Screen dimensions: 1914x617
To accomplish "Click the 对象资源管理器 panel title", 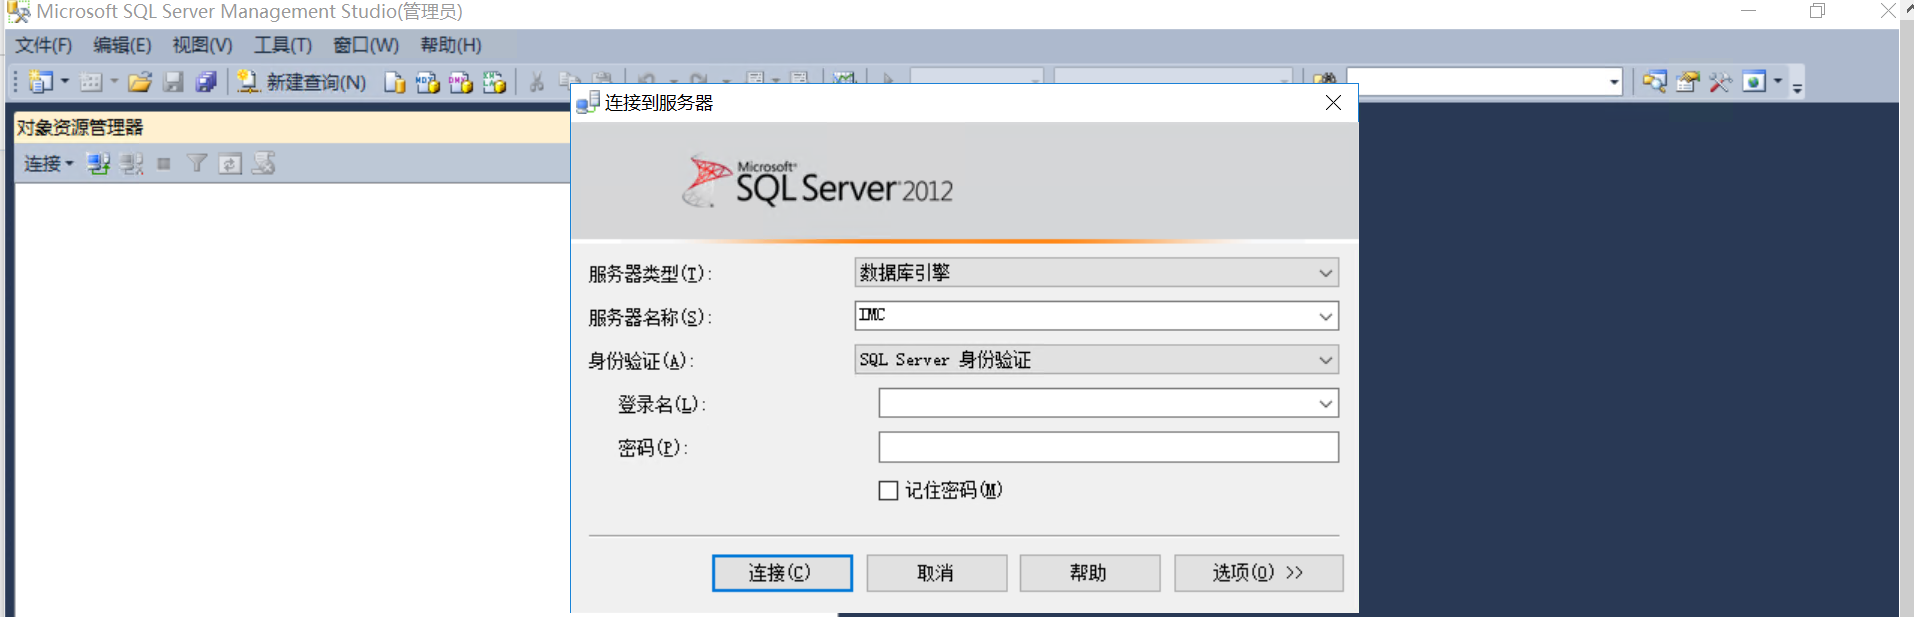I will [x=80, y=128].
